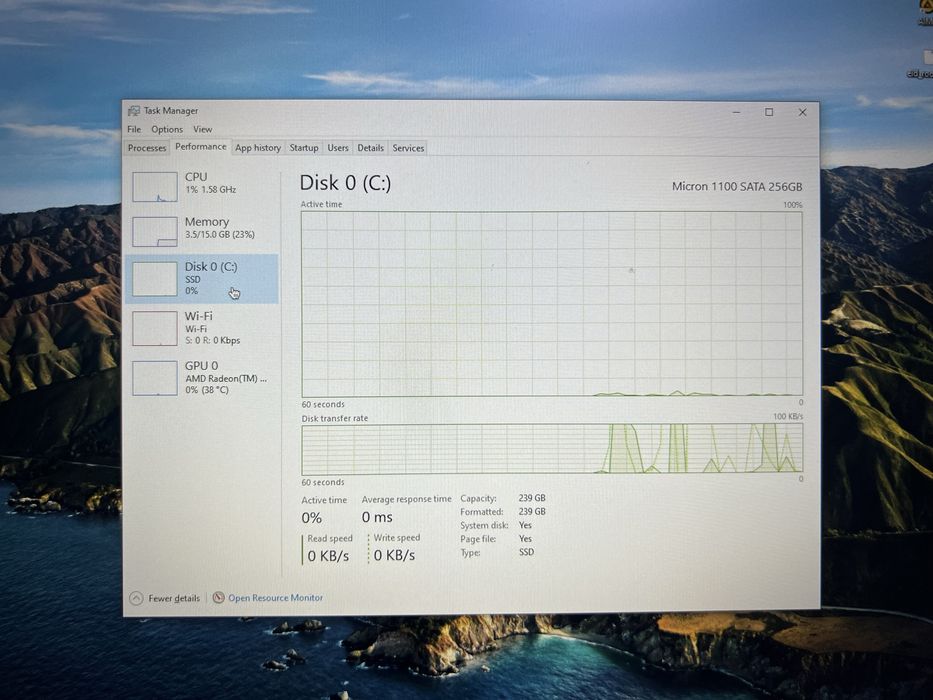Viewport: 933px width, 700px height.
Task: Maximize the Task Manager window
Action: pyautogui.click(x=769, y=112)
